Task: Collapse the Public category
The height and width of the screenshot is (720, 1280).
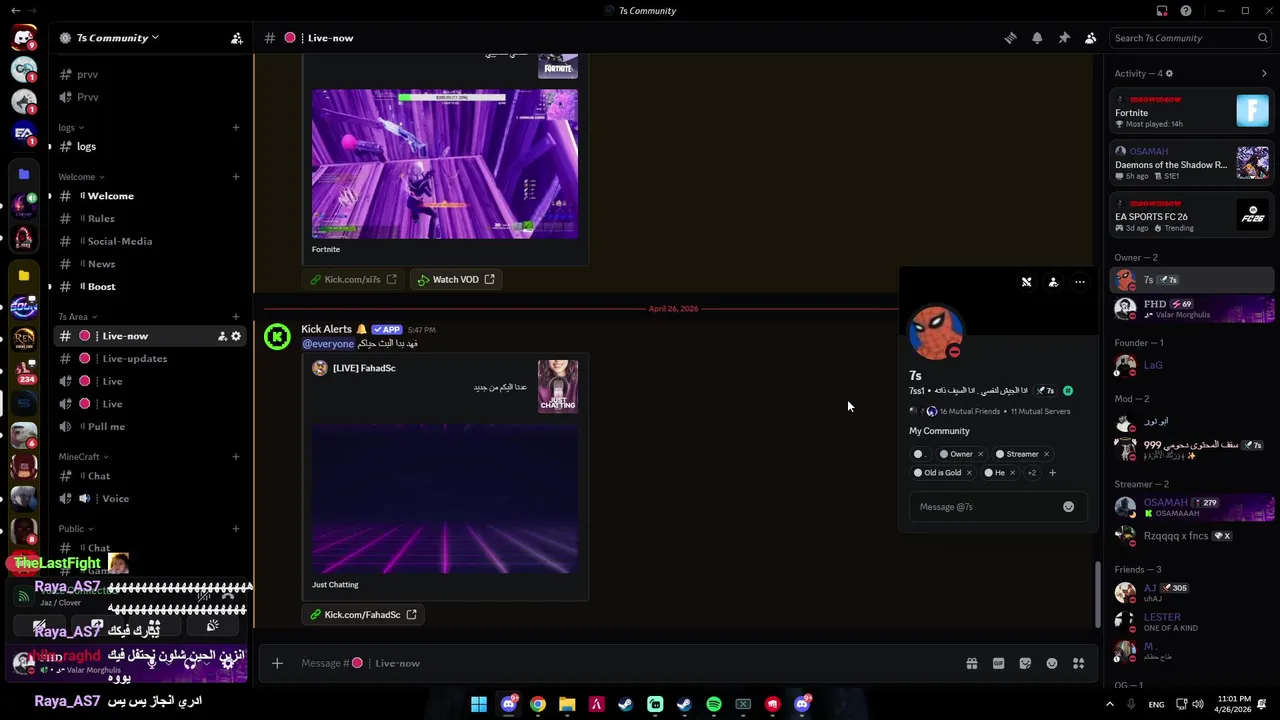Action: (x=75, y=529)
